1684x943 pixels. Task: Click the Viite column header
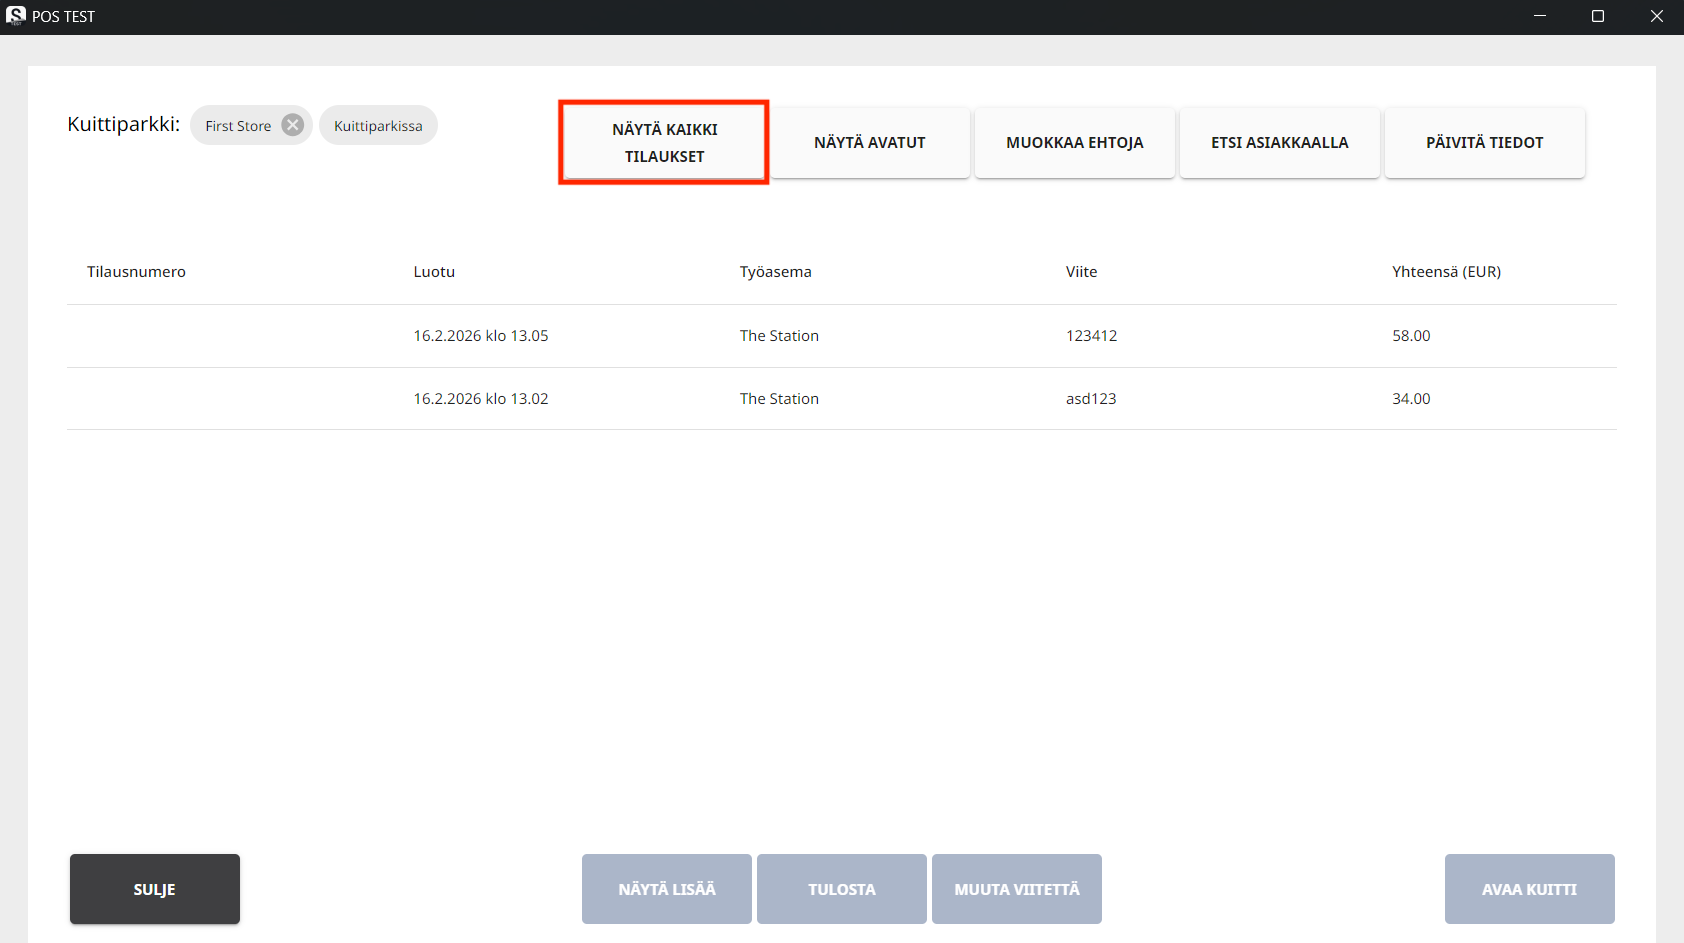tap(1081, 272)
